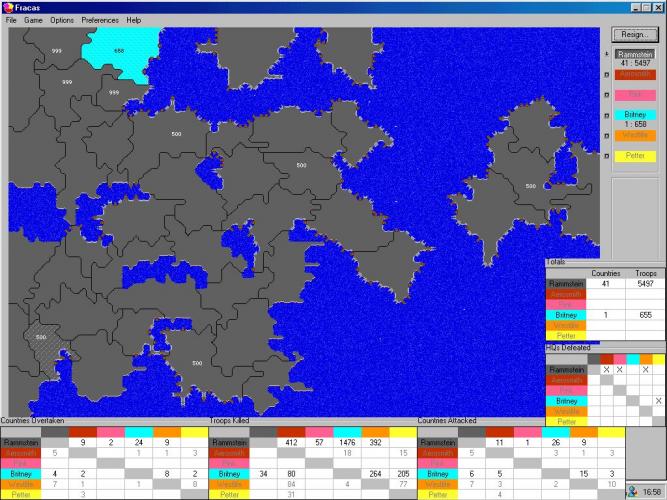Click the small icon beside the pink player label
The image size is (667, 500).
(607, 95)
